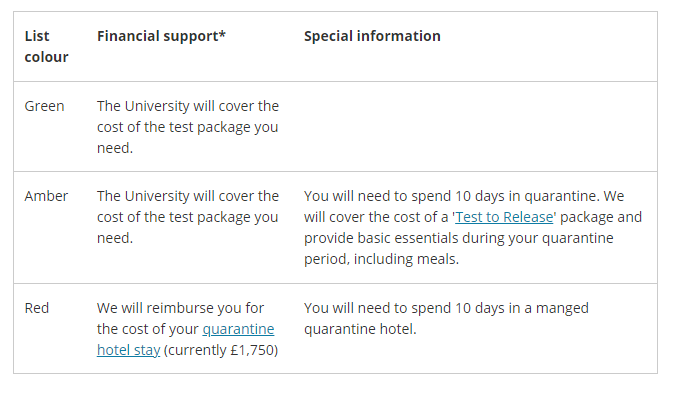Viewport: 677px width, 394px height.
Task: Click the Red row managed quarantine hotel text
Action: click(x=446, y=318)
